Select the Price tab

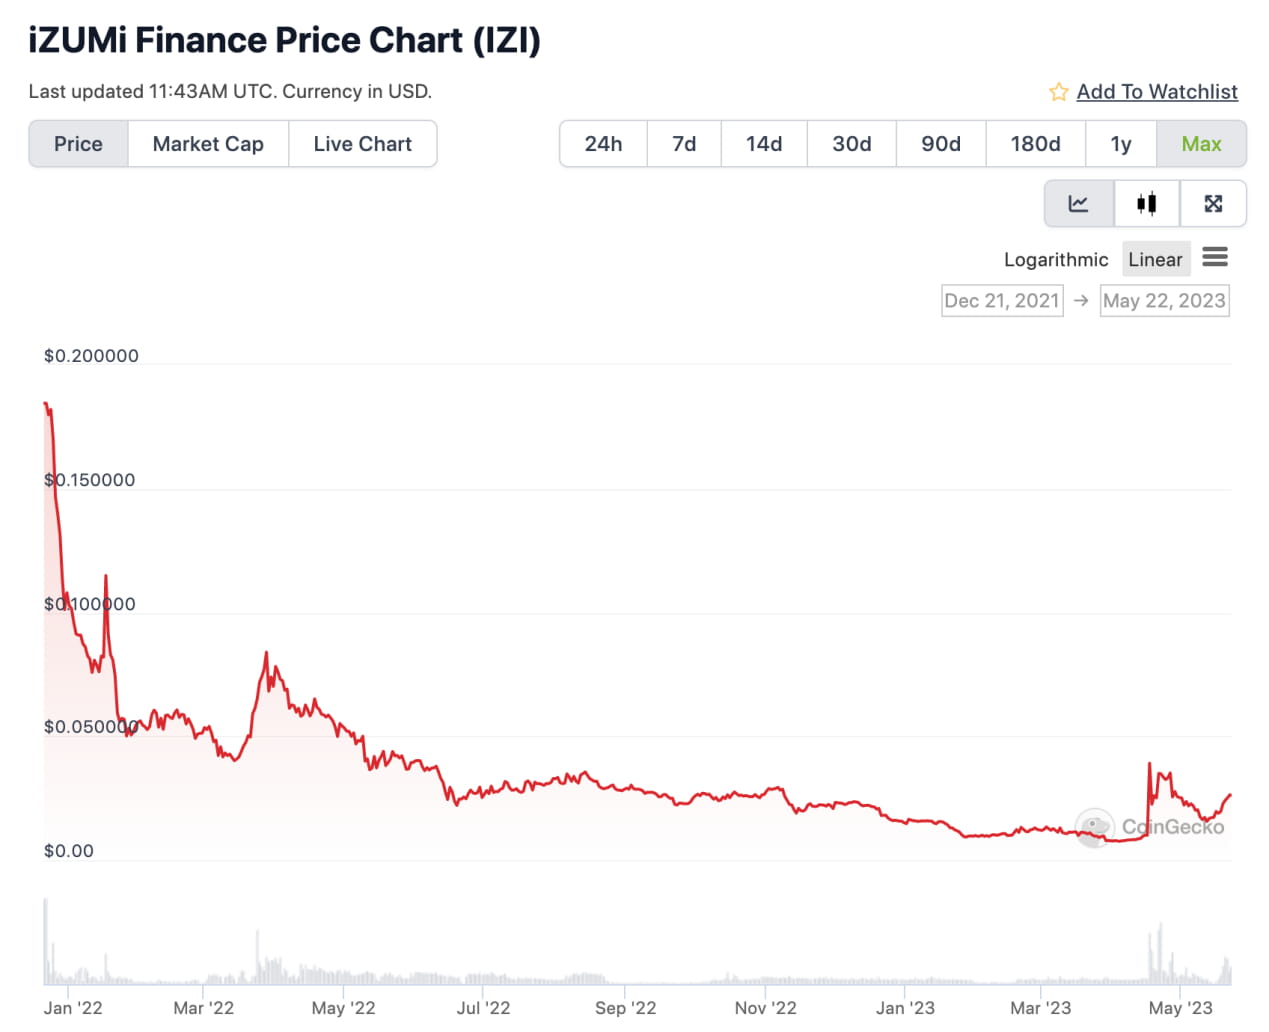78,144
